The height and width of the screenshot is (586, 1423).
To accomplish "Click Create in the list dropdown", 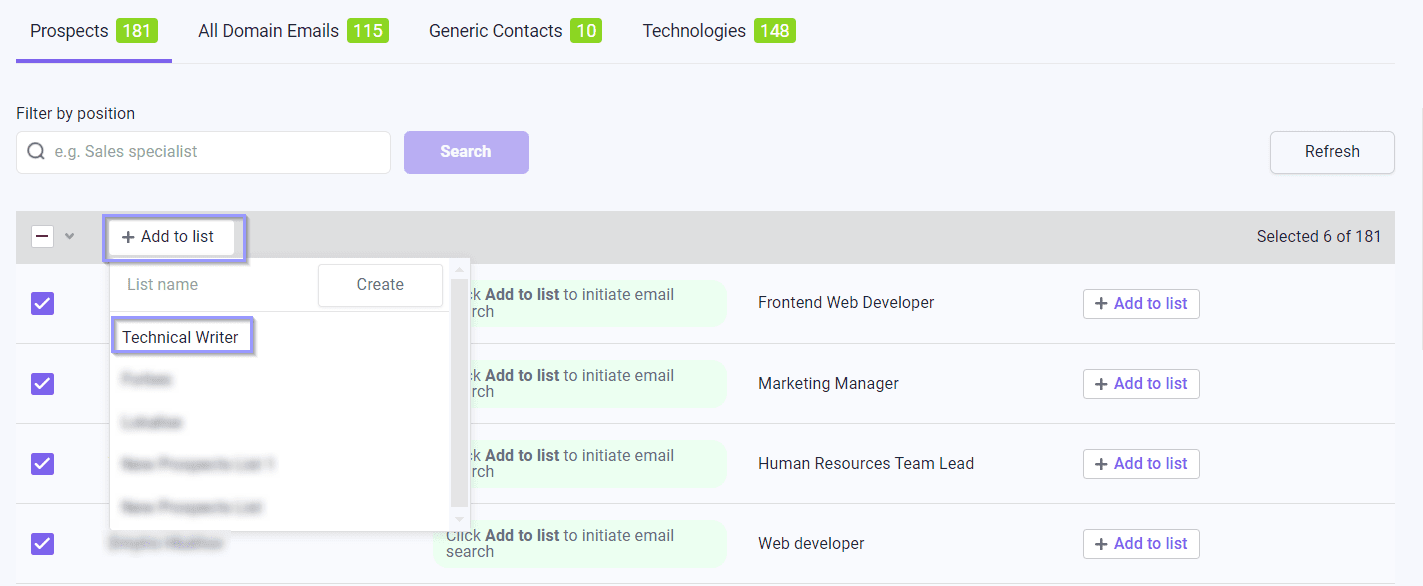I will pyautogui.click(x=380, y=285).
